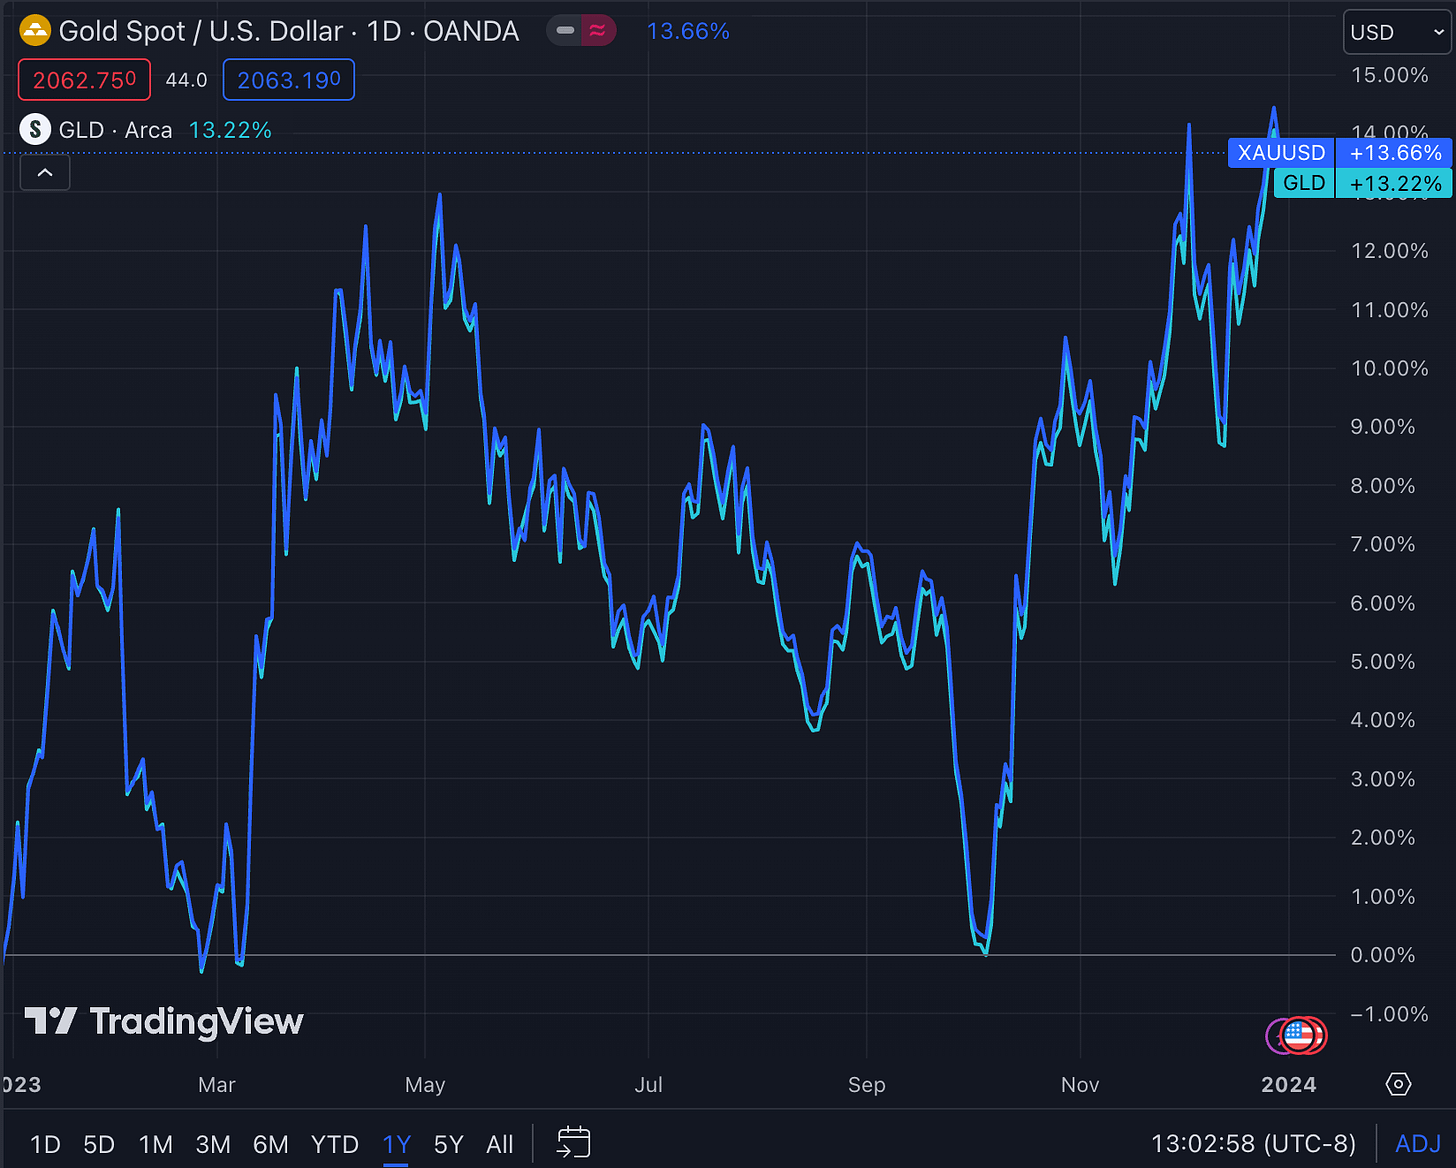
Task: Click the gold bars symbol logo
Action: click(35, 31)
